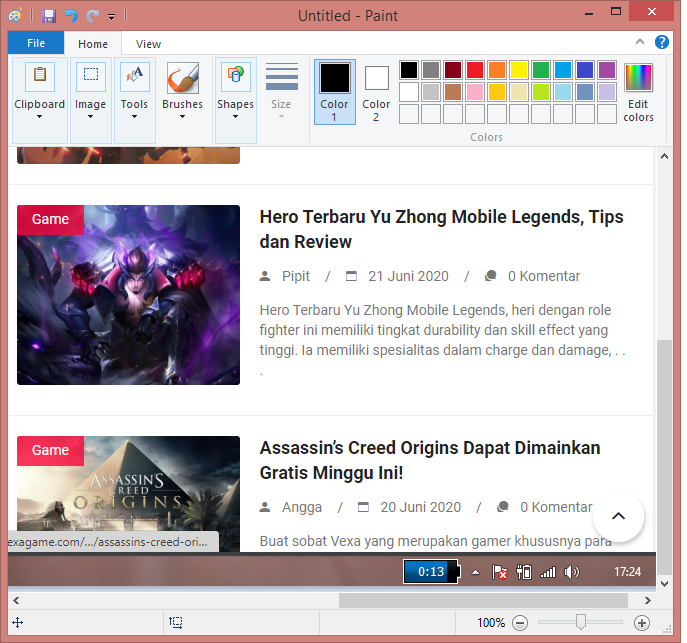Open Paint Help question mark icon
The image size is (687, 643).
[x=662, y=42]
